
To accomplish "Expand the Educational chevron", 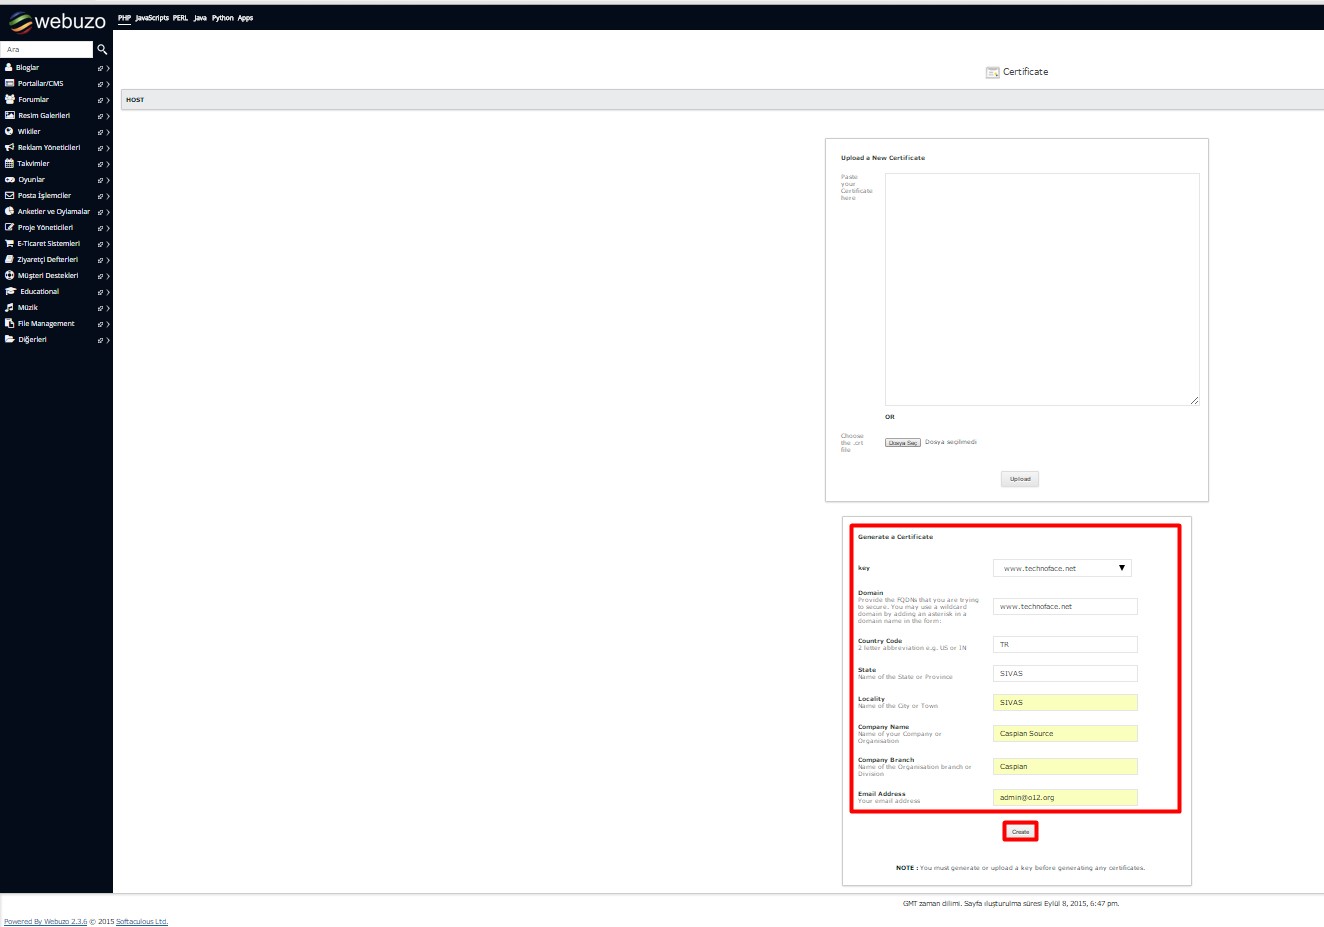I will 108,293.
